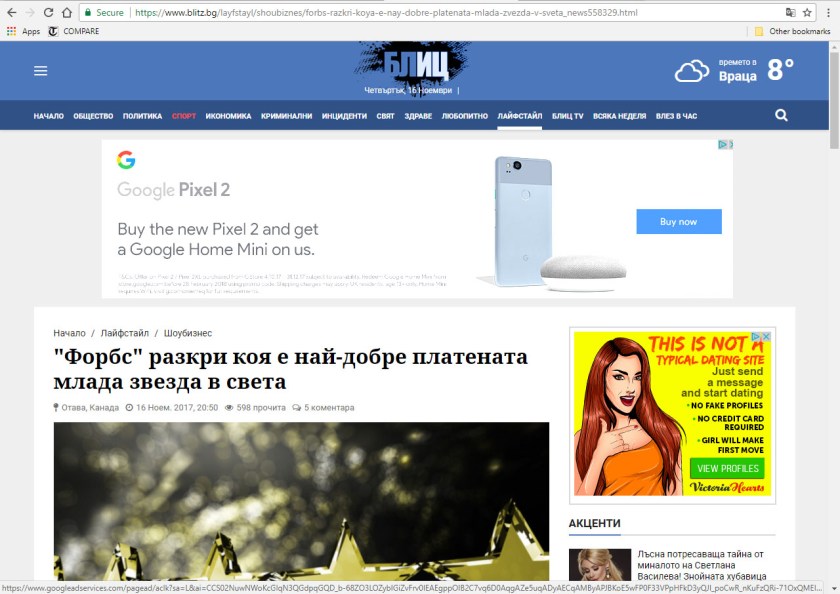Image resolution: width=840 pixels, height=594 pixels.
Task: Open the СПОРТ navigation menu item
Action: click(x=184, y=116)
